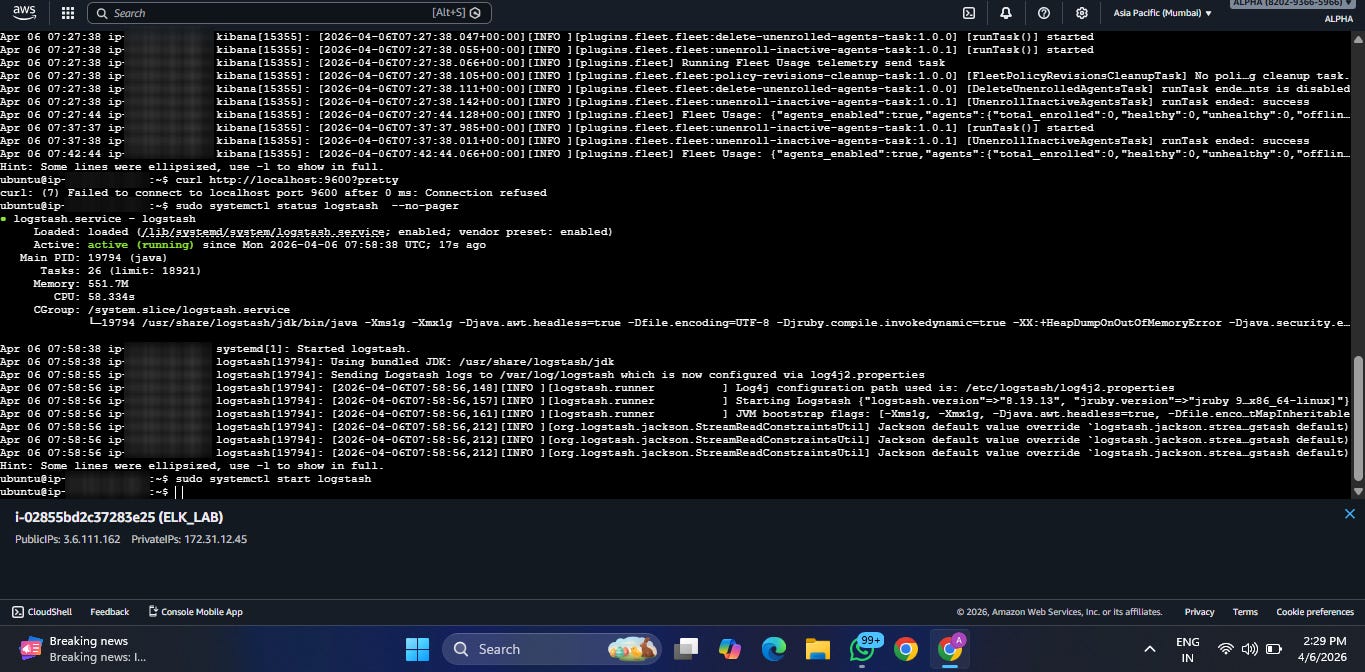Open Google Chrome from taskbar
Image resolution: width=1365 pixels, height=672 pixels.
point(906,649)
